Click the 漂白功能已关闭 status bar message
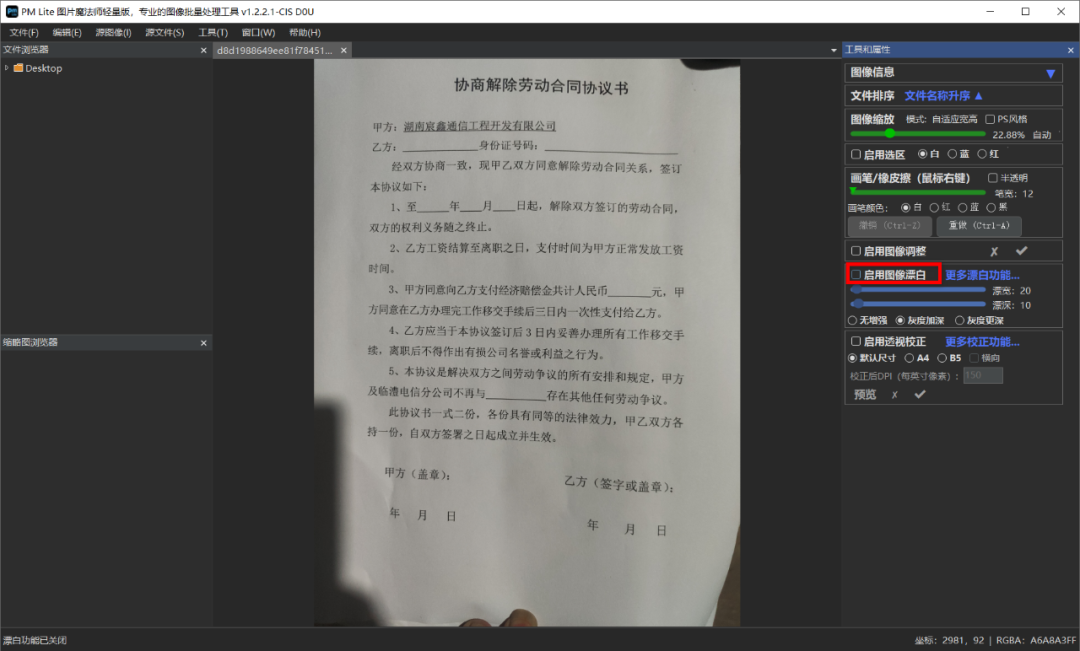Image resolution: width=1080 pixels, height=651 pixels. [35, 640]
